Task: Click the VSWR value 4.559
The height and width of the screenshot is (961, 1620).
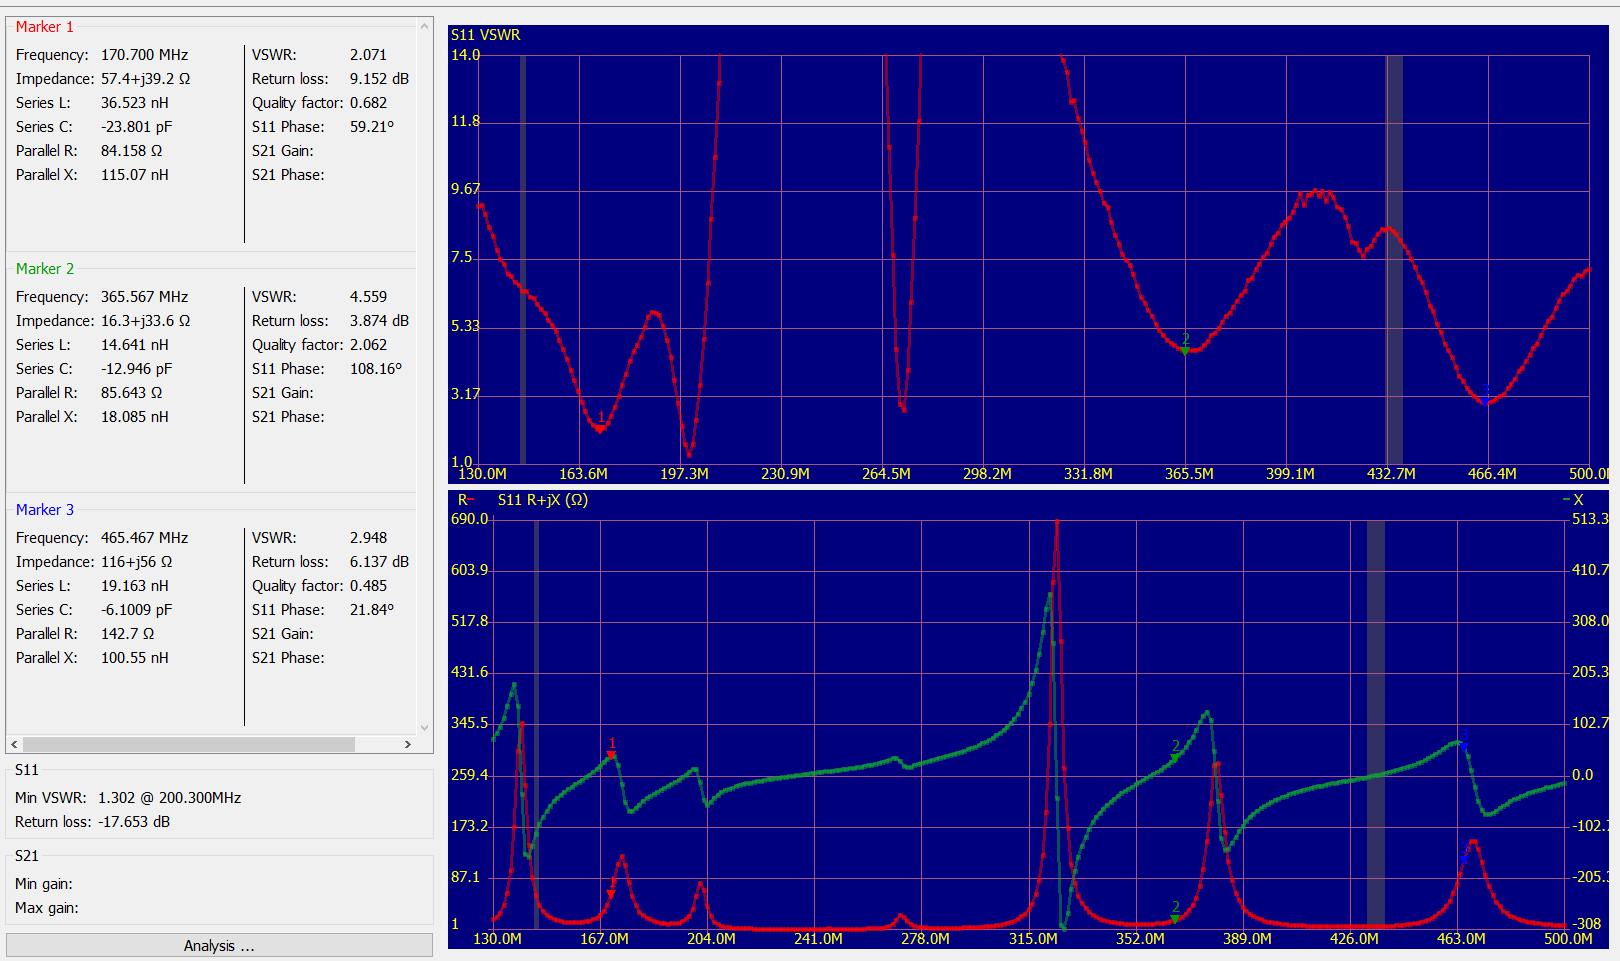Action: click(368, 297)
